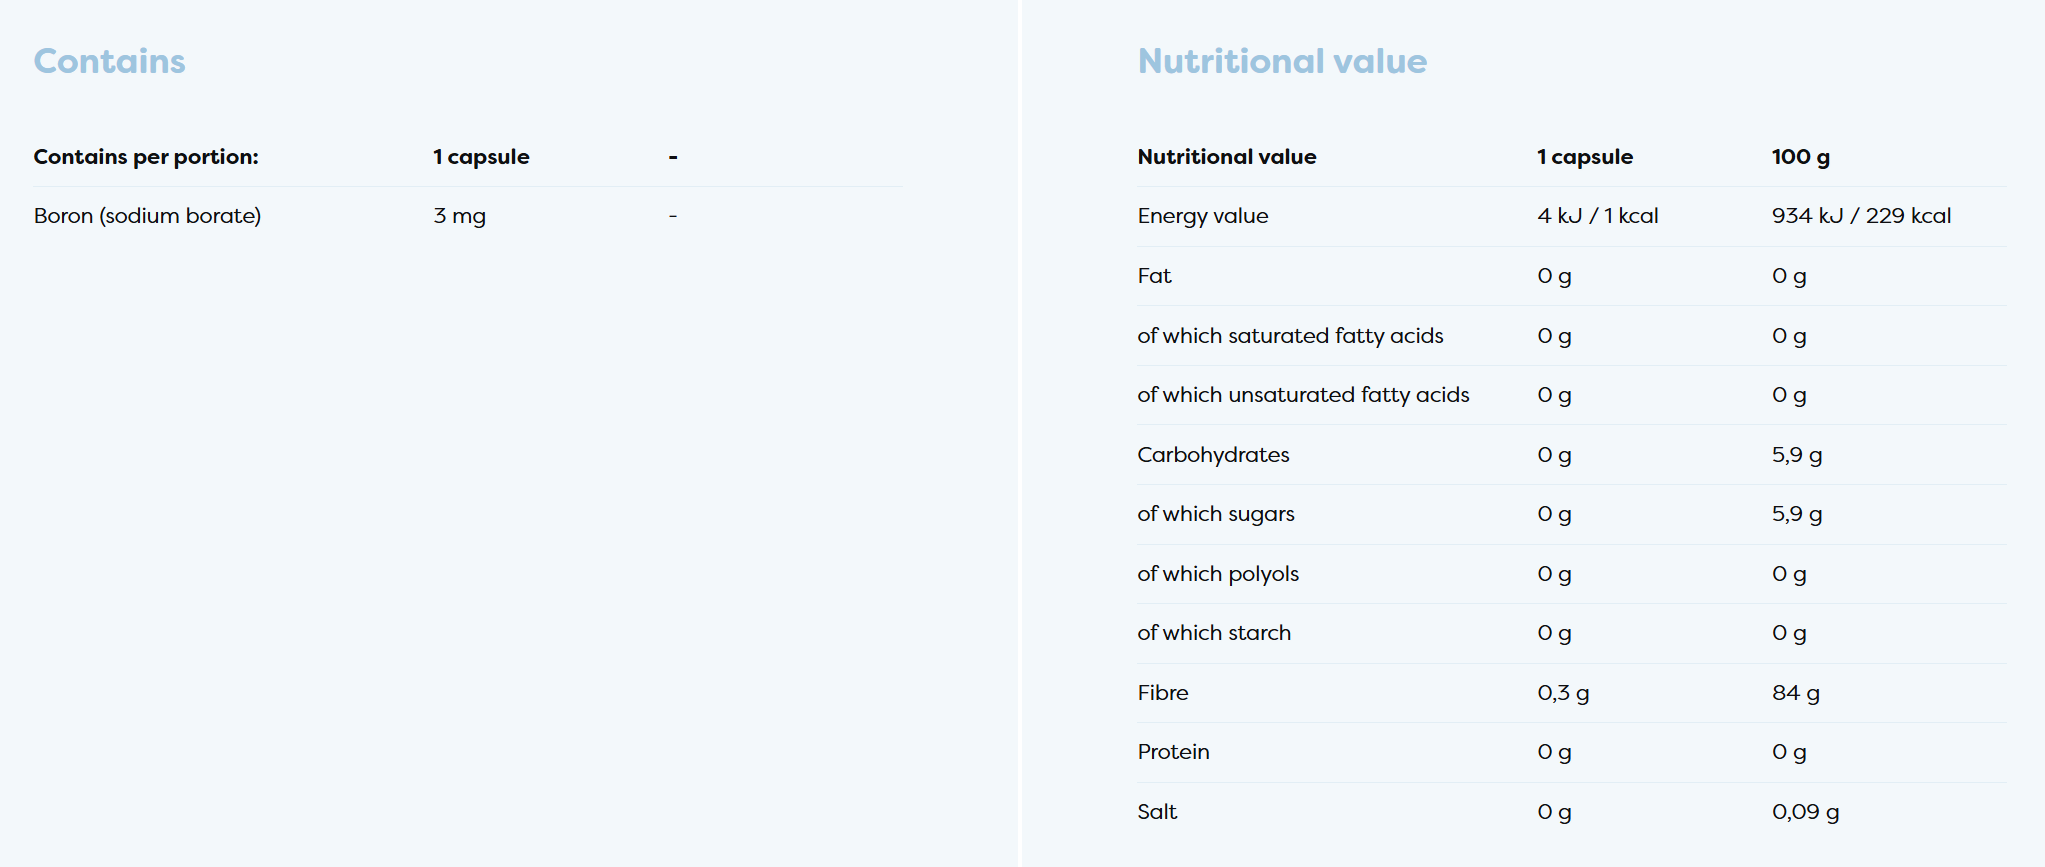Click "of which unsaturated fatty acids" label
The width and height of the screenshot is (2045, 867).
coord(1303,395)
